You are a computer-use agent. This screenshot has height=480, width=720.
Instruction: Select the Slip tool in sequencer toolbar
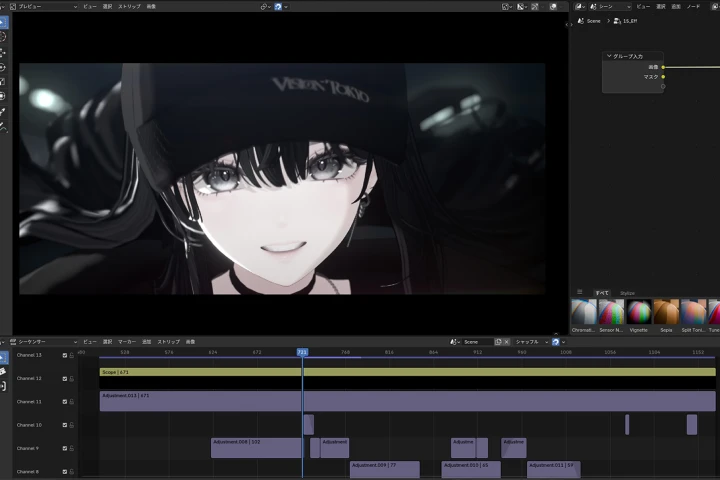click(3, 386)
